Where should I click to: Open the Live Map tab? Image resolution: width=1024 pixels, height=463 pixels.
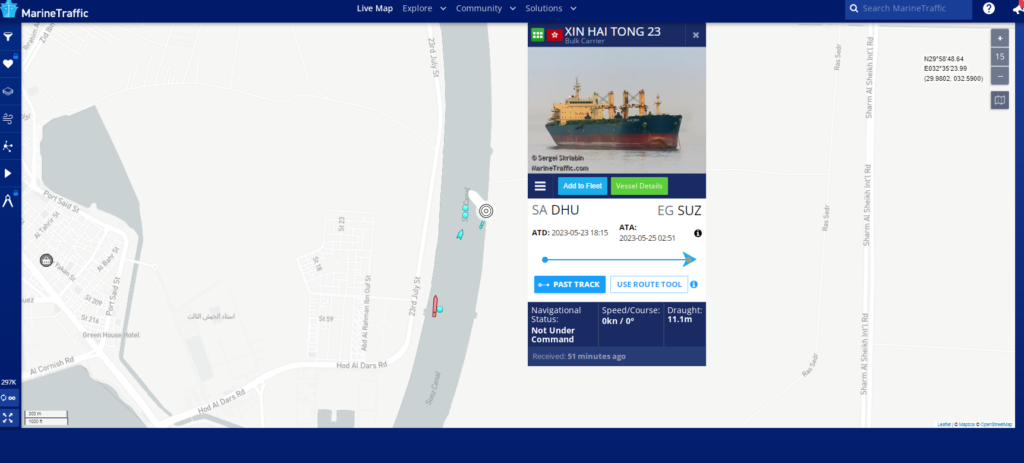click(x=375, y=8)
